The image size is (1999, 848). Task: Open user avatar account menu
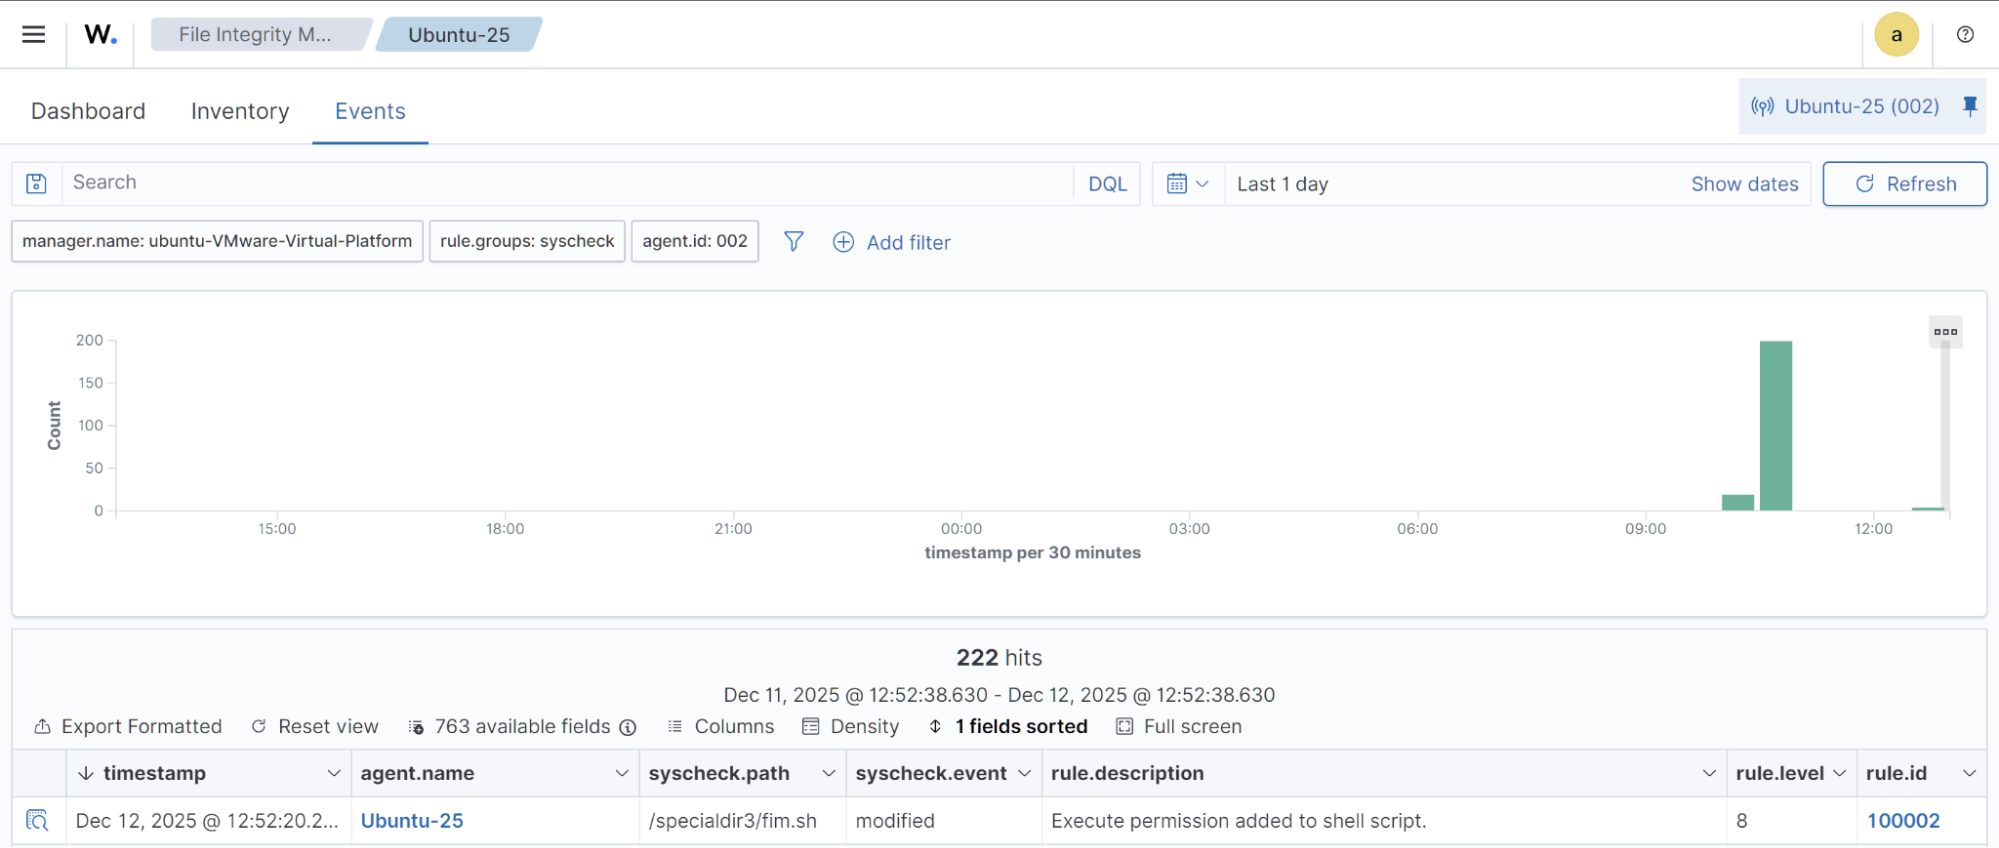pyautogui.click(x=1896, y=35)
